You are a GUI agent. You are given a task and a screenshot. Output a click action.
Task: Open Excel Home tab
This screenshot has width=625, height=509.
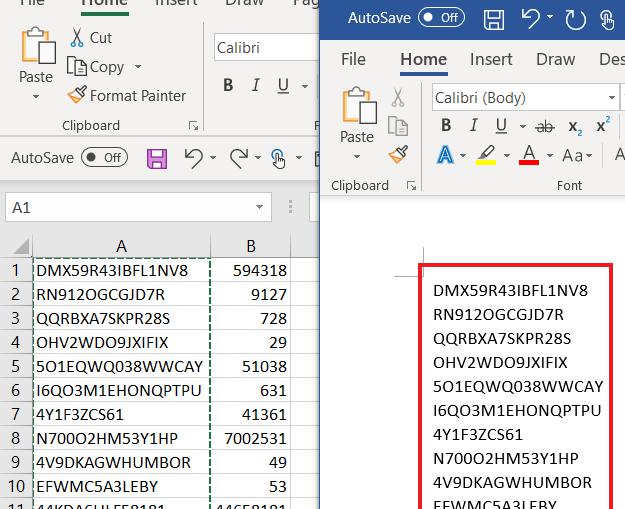(104, 4)
